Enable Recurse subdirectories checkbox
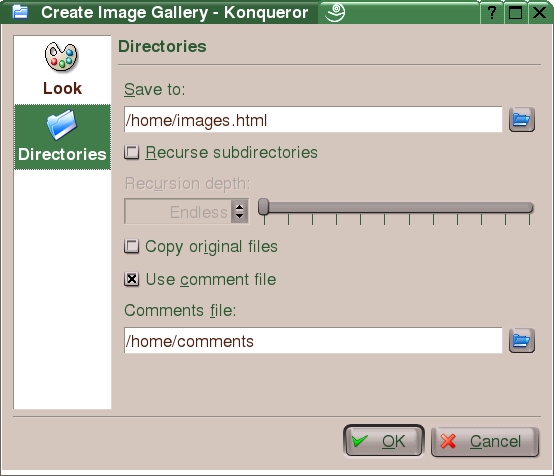 pyautogui.click(x=131, y=152)
